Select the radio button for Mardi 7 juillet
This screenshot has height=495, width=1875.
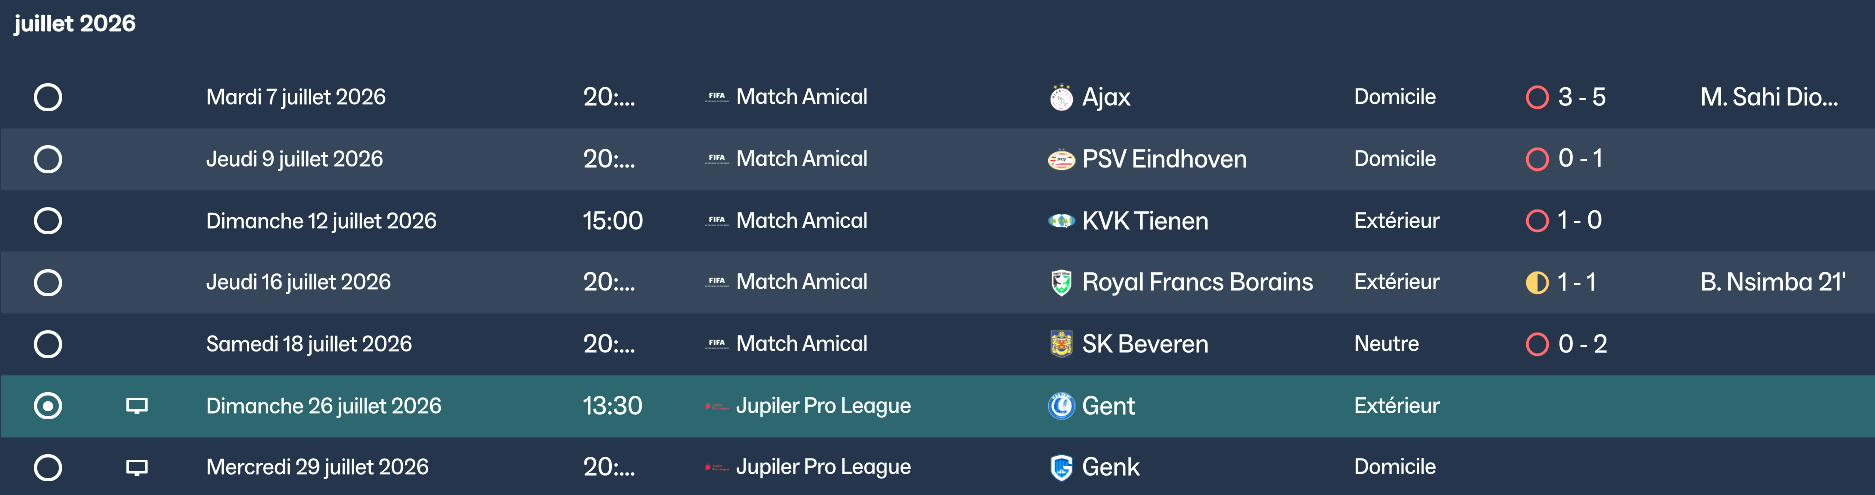pyautogui.click(x=48, y=97)
